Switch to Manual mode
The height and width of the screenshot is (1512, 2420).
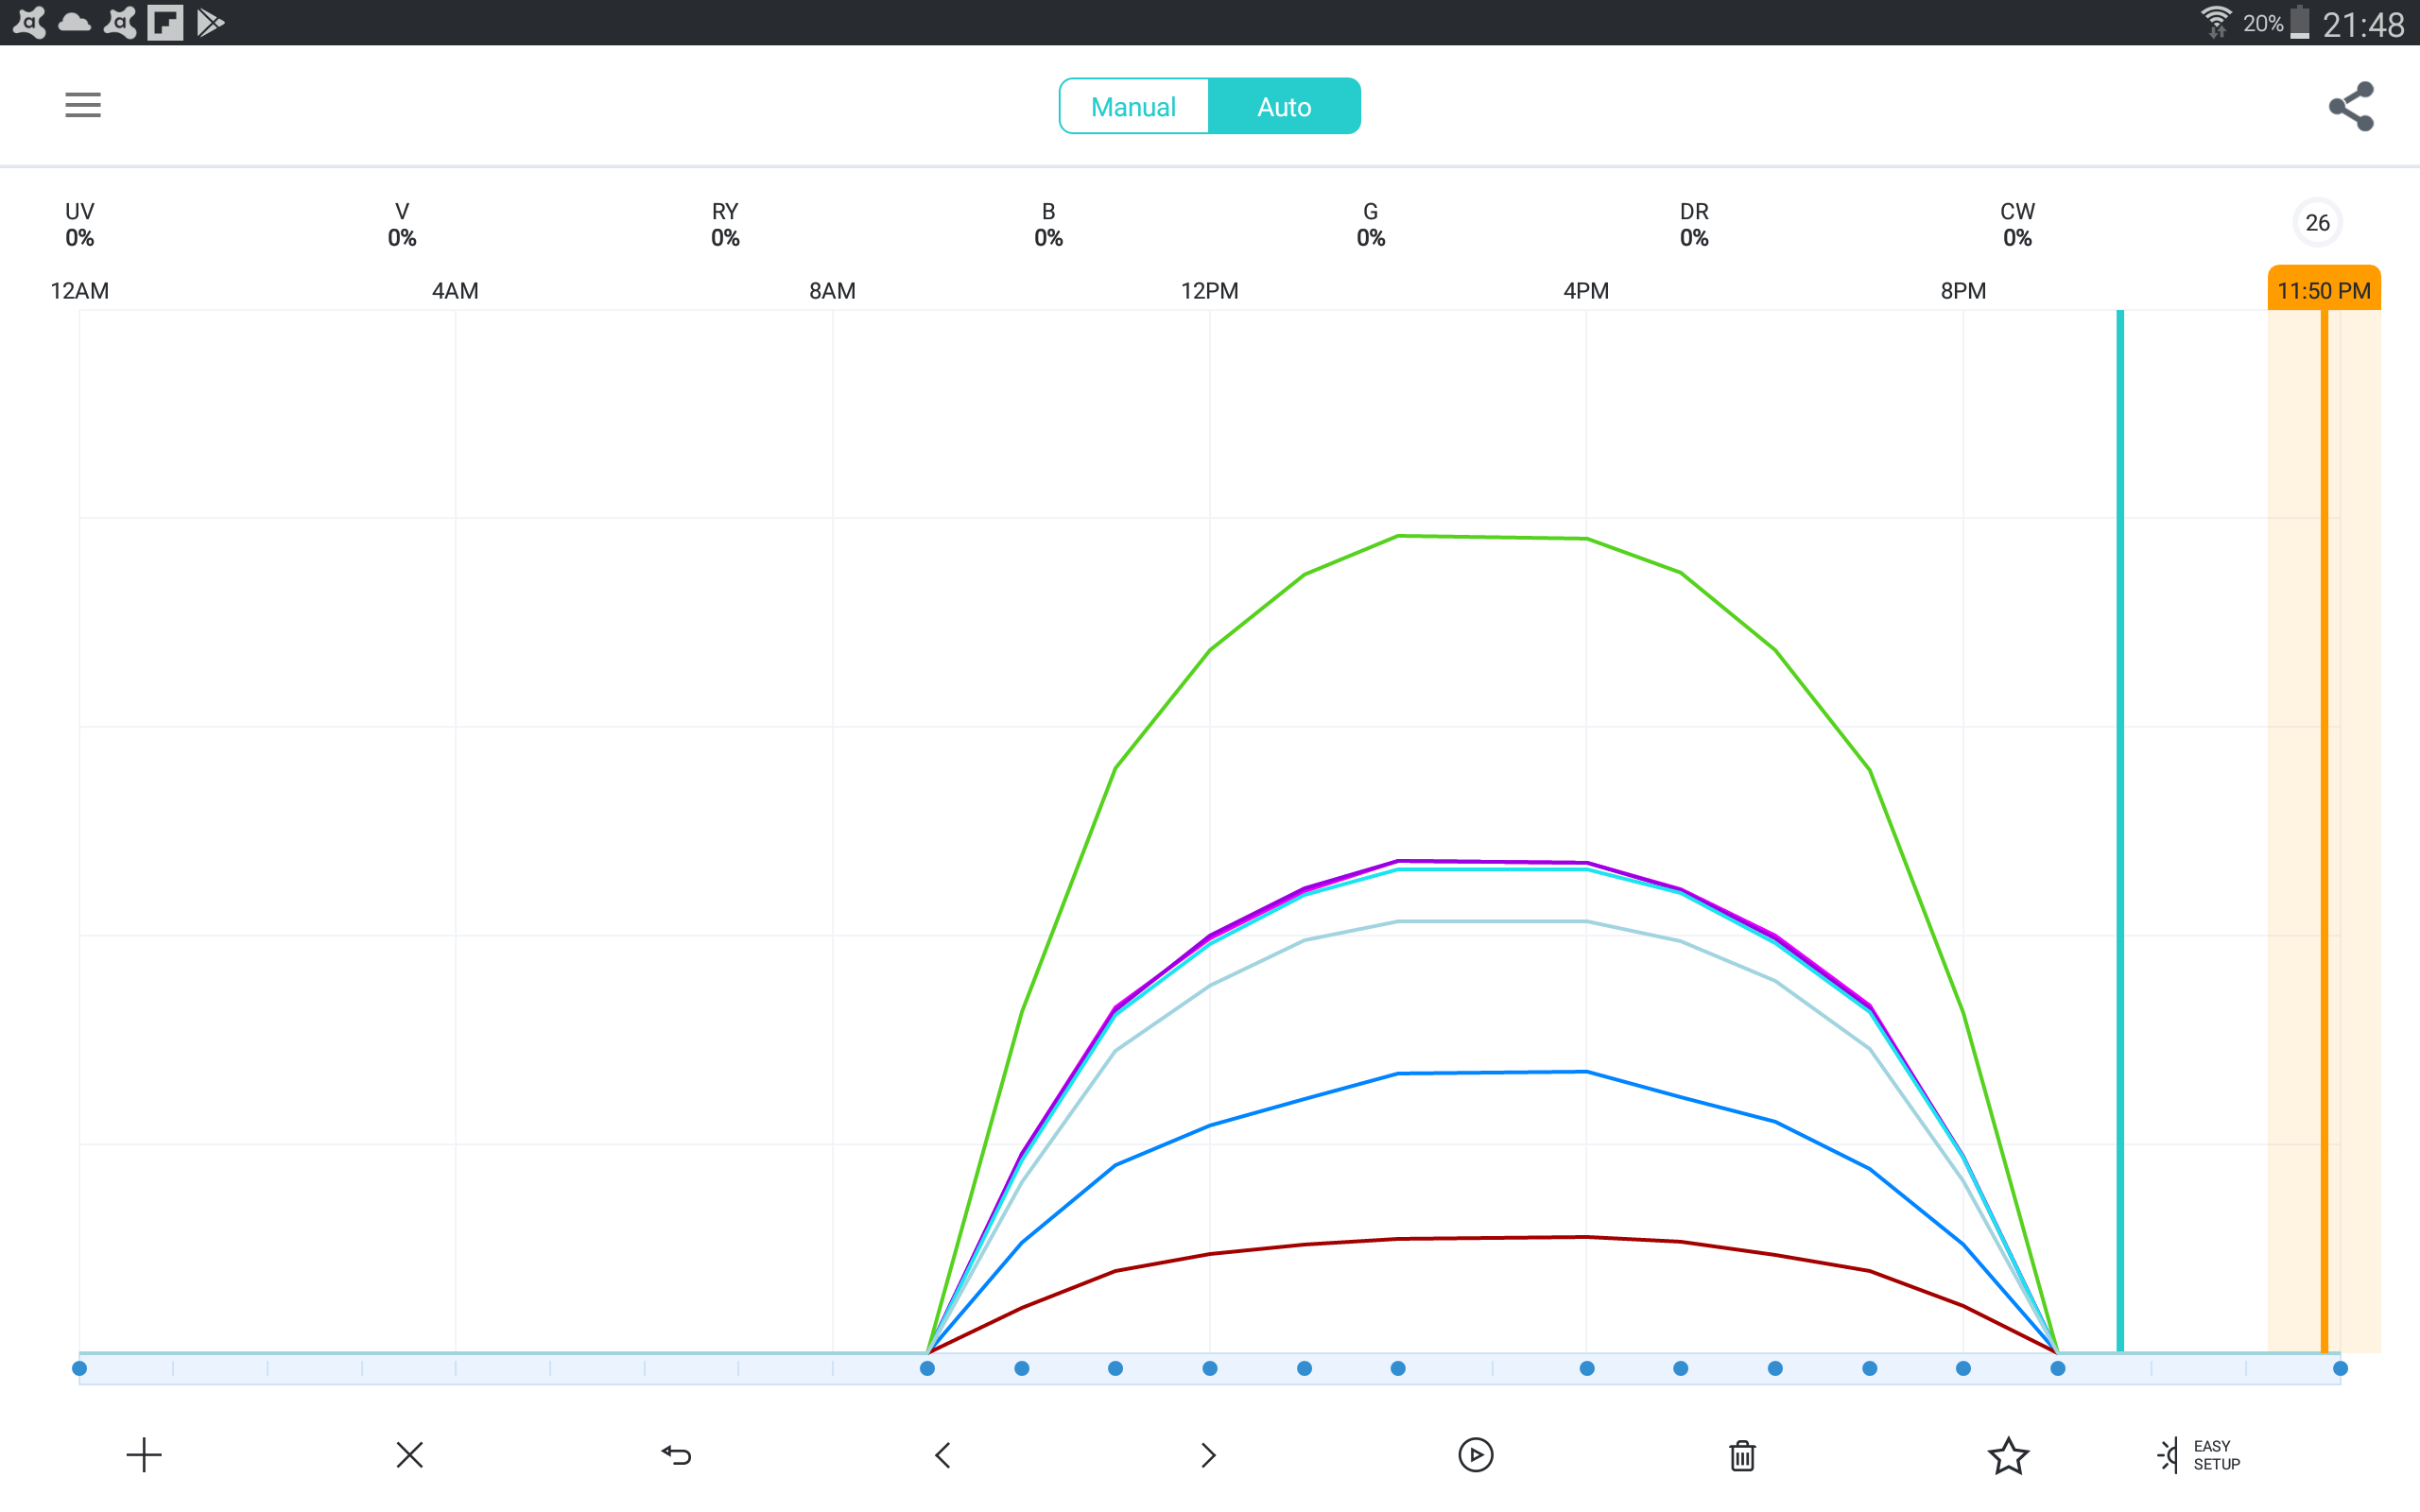tap(1133, 106)
